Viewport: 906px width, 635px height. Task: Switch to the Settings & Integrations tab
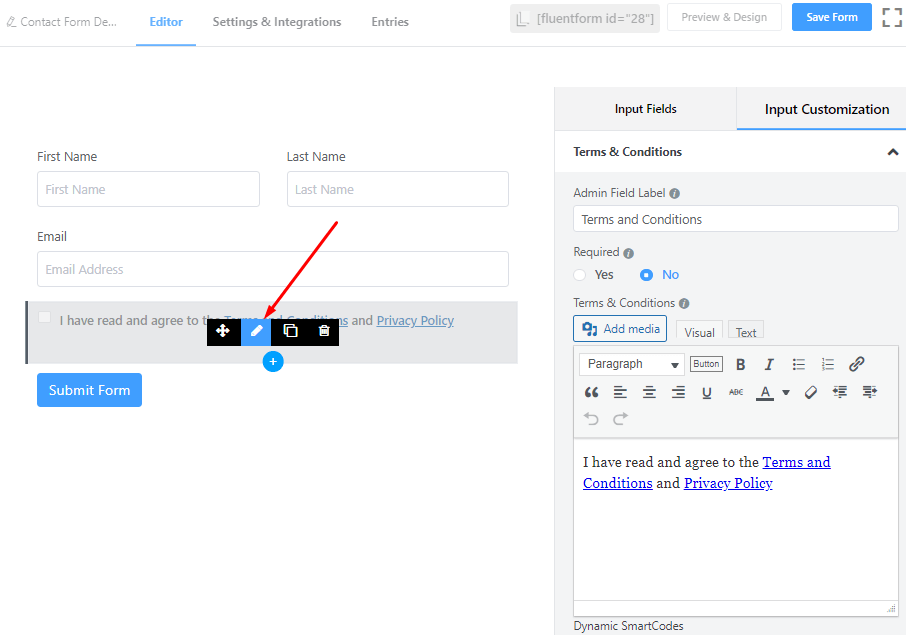point(276,21)
